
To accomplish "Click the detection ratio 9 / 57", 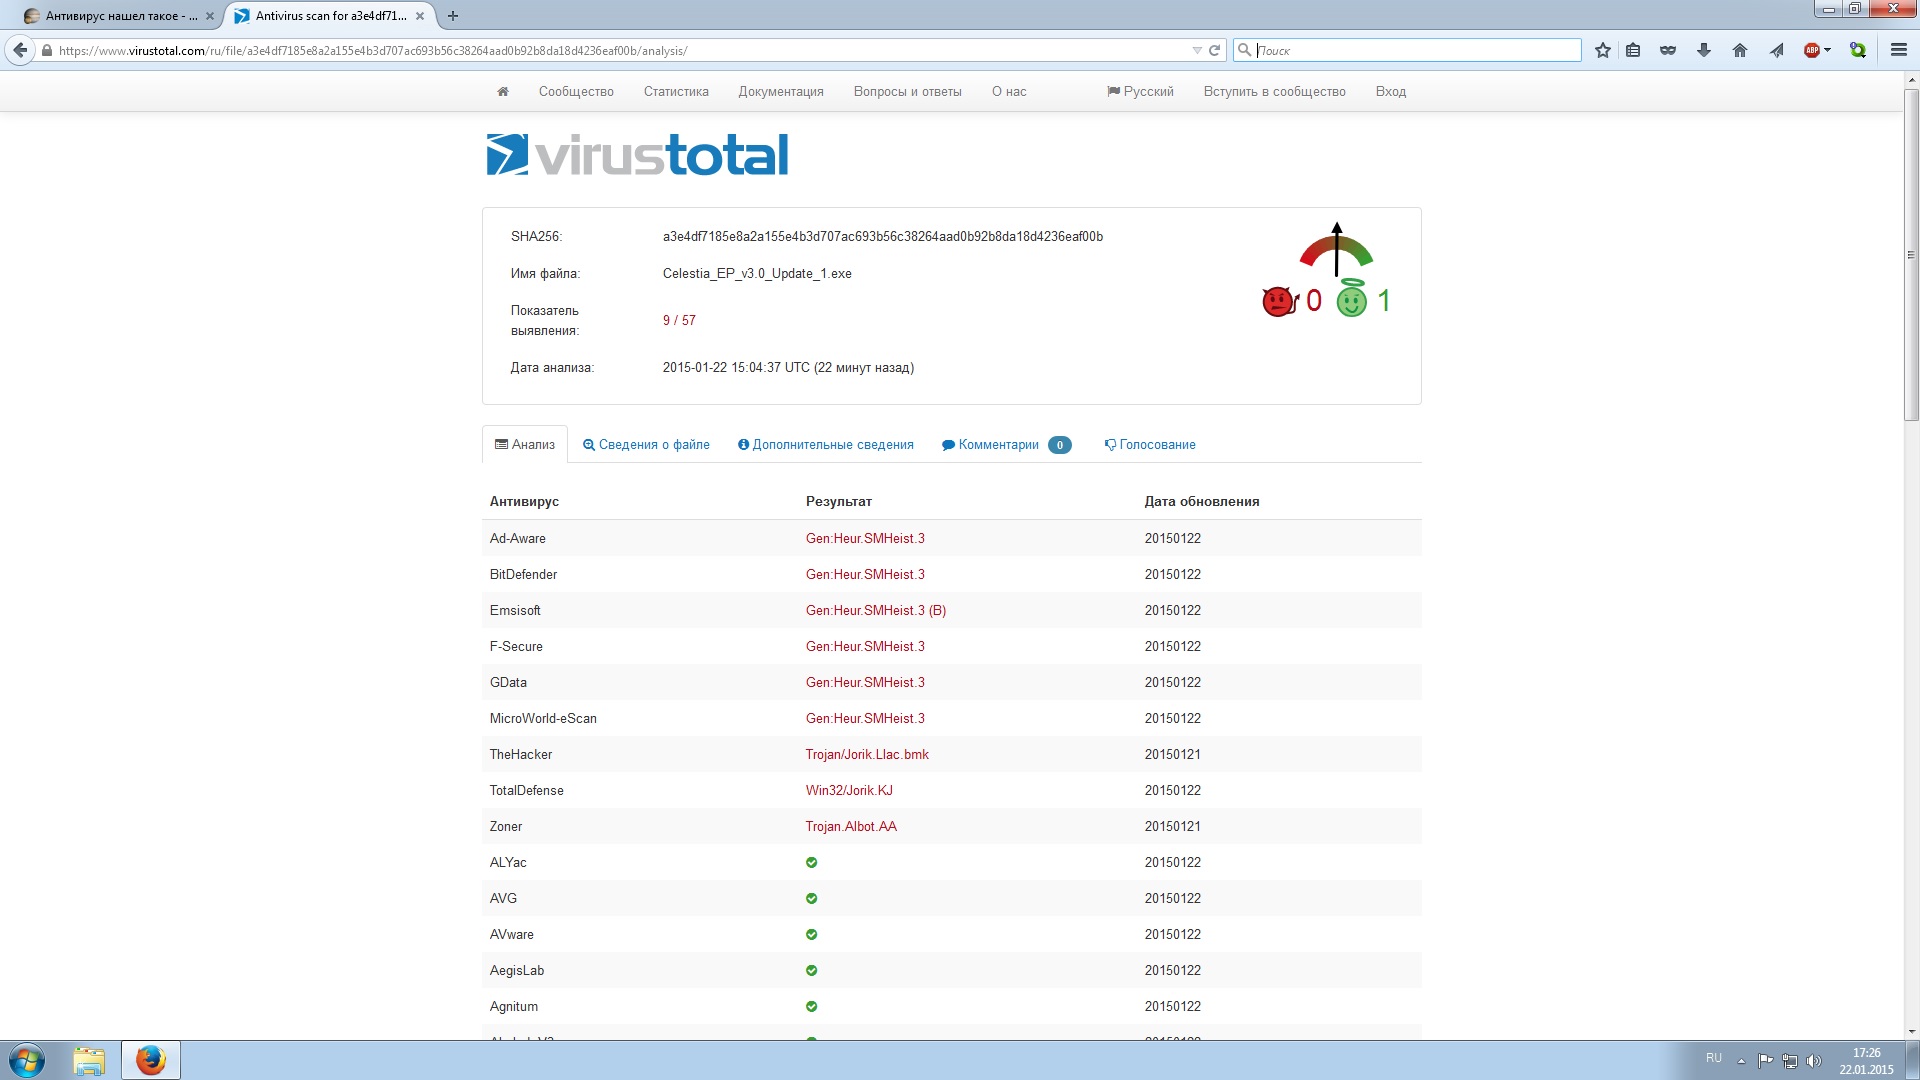I will pyautogui.click(x=679, y=320).
